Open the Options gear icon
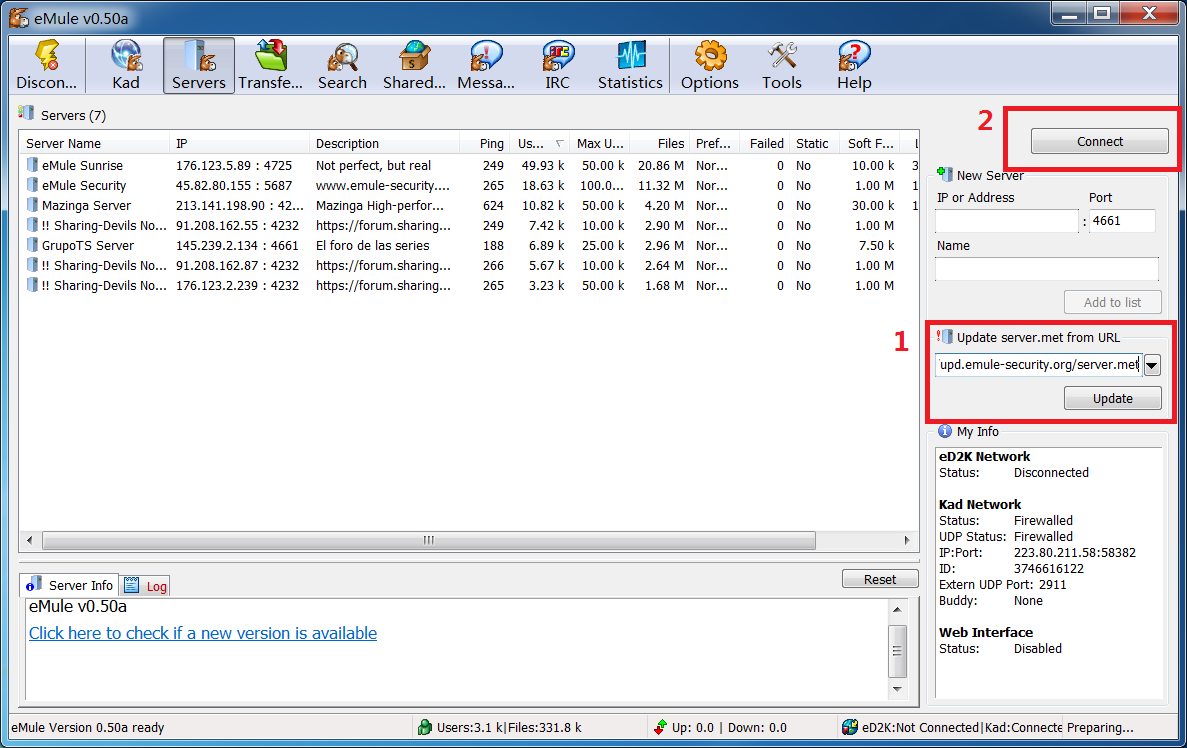 [709, 66]
